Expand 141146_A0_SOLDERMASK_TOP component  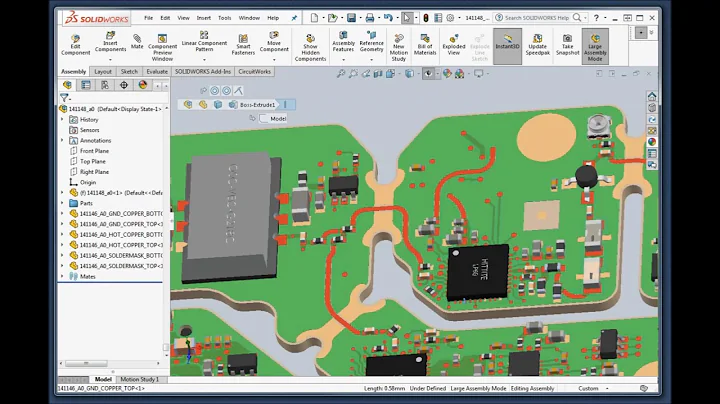coord(62,266)
